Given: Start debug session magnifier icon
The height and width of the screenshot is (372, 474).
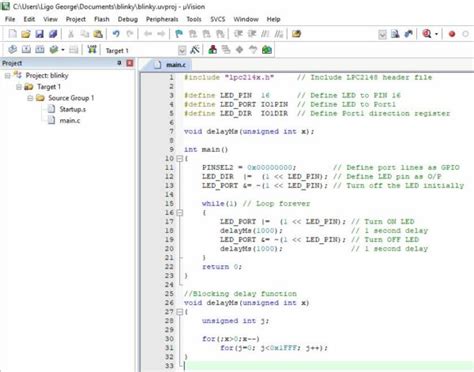Looking at the screenshot, I should pyautogui.click(x=427, y=34).
